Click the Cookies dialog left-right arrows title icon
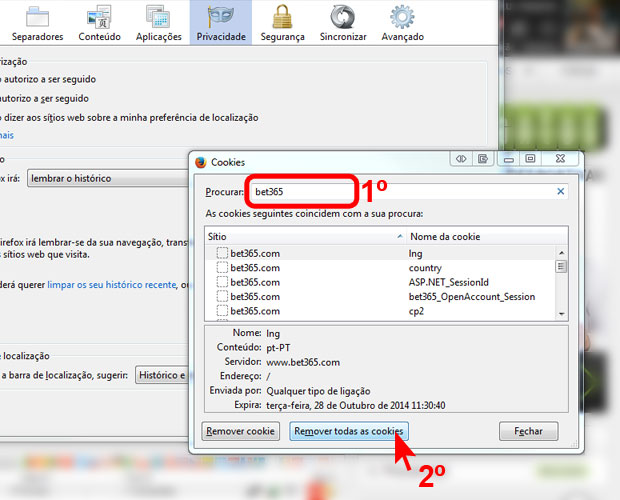Image resolution: width=620 pixels, height=500 pixels. (461, 159)
